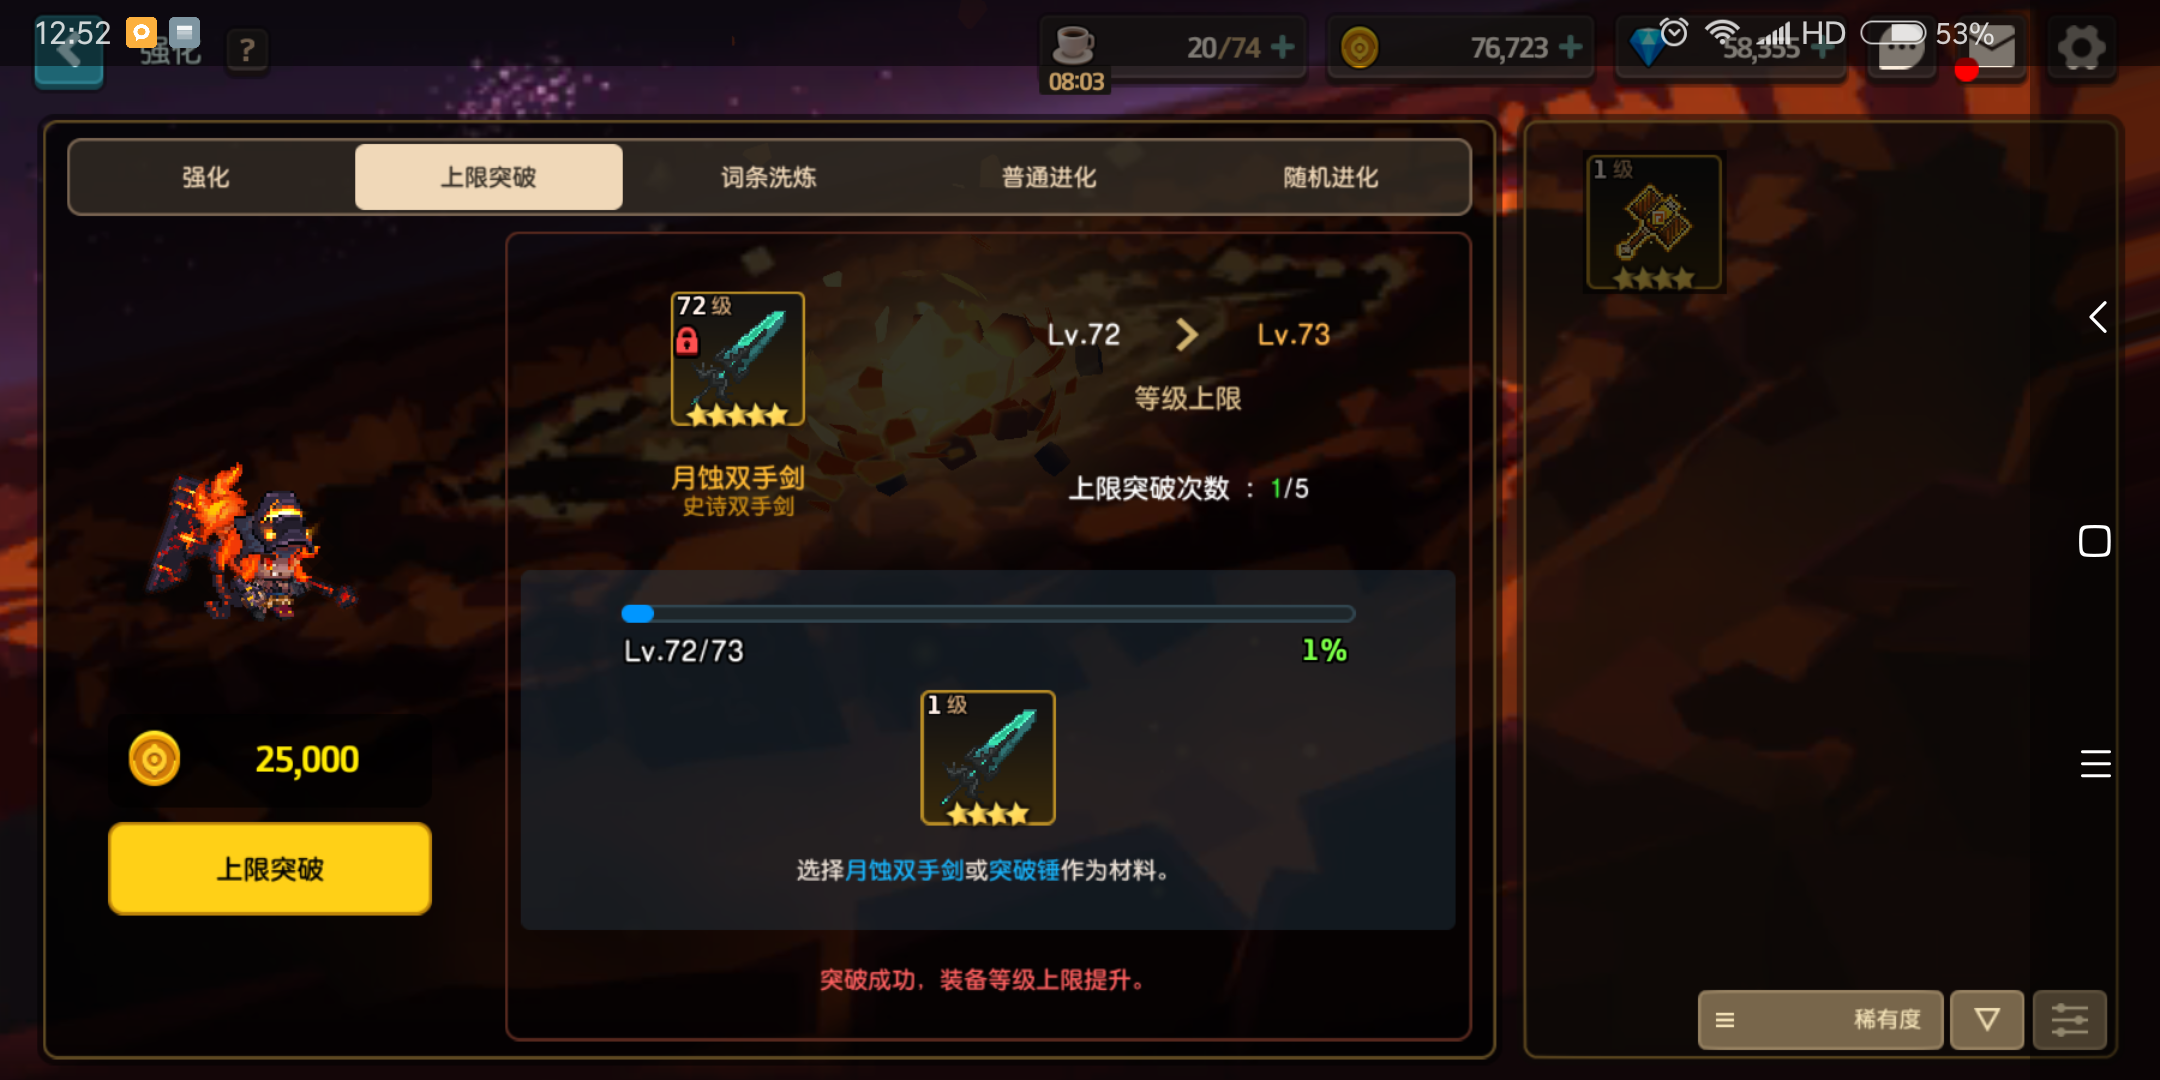This screenshot has width=2160, height=1080.
Task: Open the settings gear icon
Action: (2081, 47)
